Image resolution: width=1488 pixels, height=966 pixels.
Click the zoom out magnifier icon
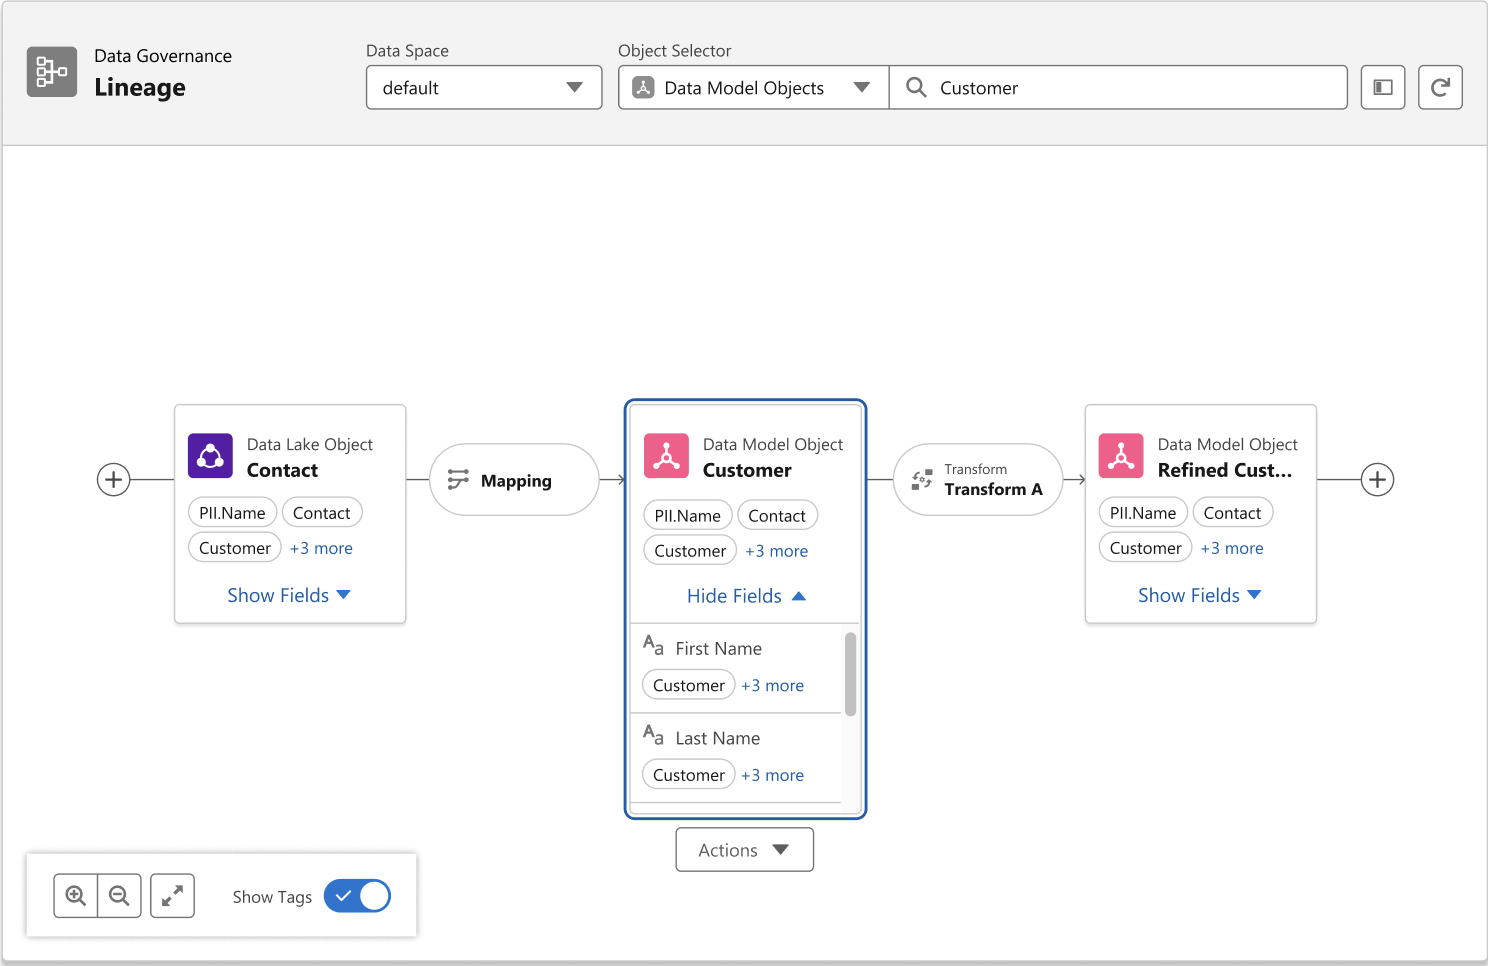[x=119, y=896]
